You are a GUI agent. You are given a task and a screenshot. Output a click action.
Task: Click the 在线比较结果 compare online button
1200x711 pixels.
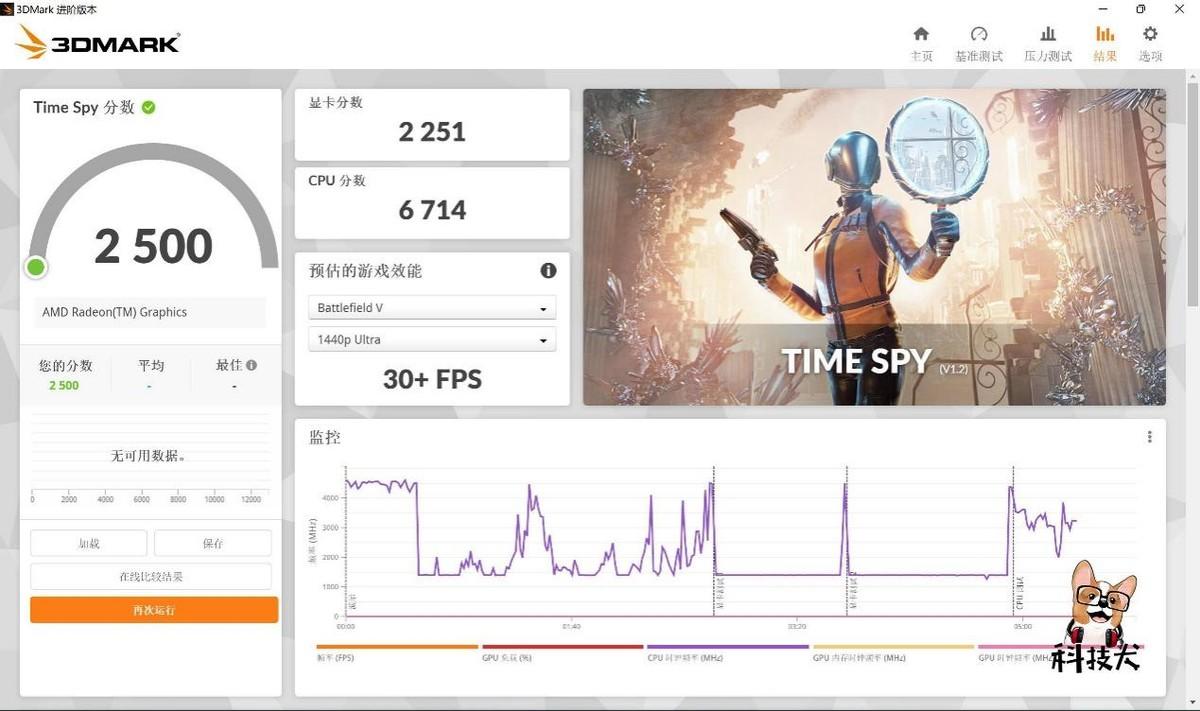[151, 577]
